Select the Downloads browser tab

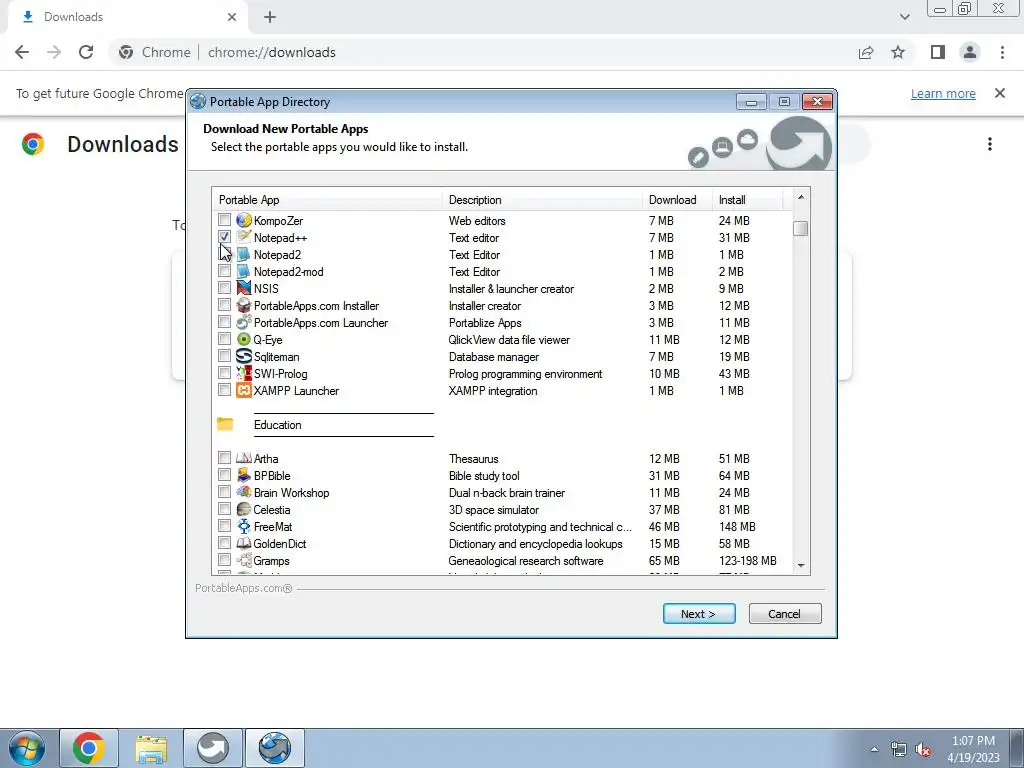129,17
